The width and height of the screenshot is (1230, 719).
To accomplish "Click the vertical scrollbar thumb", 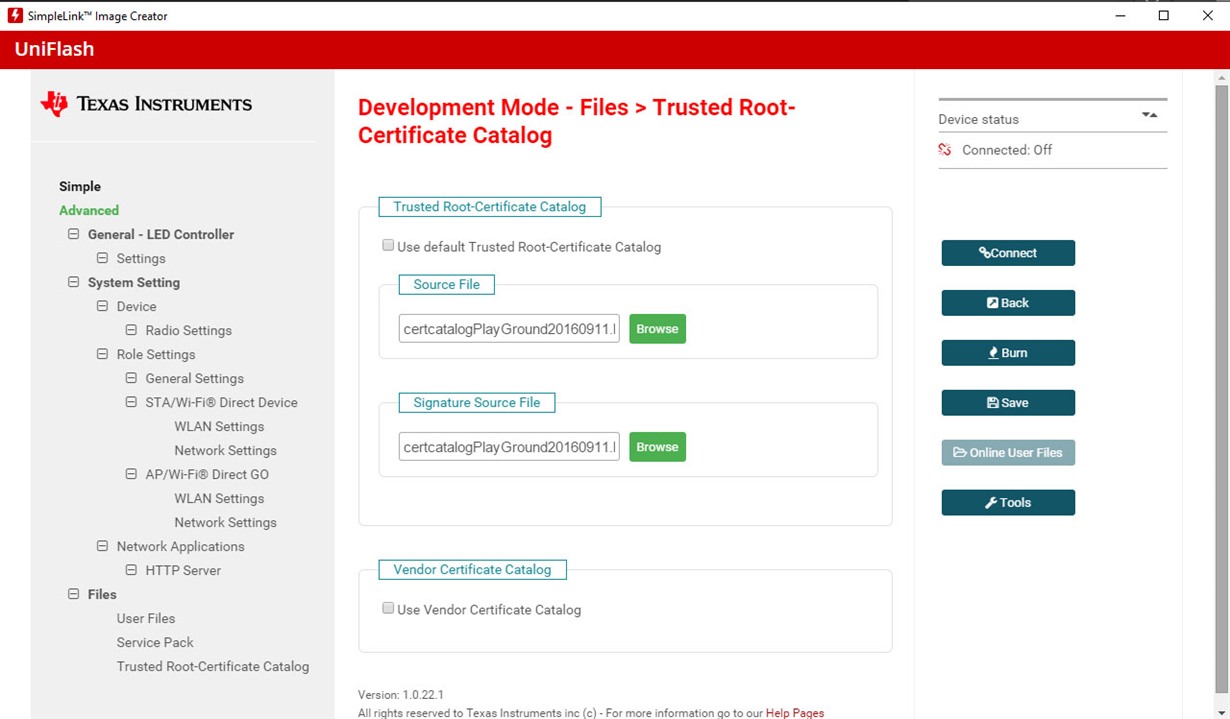I will [x=1221, y=390].
